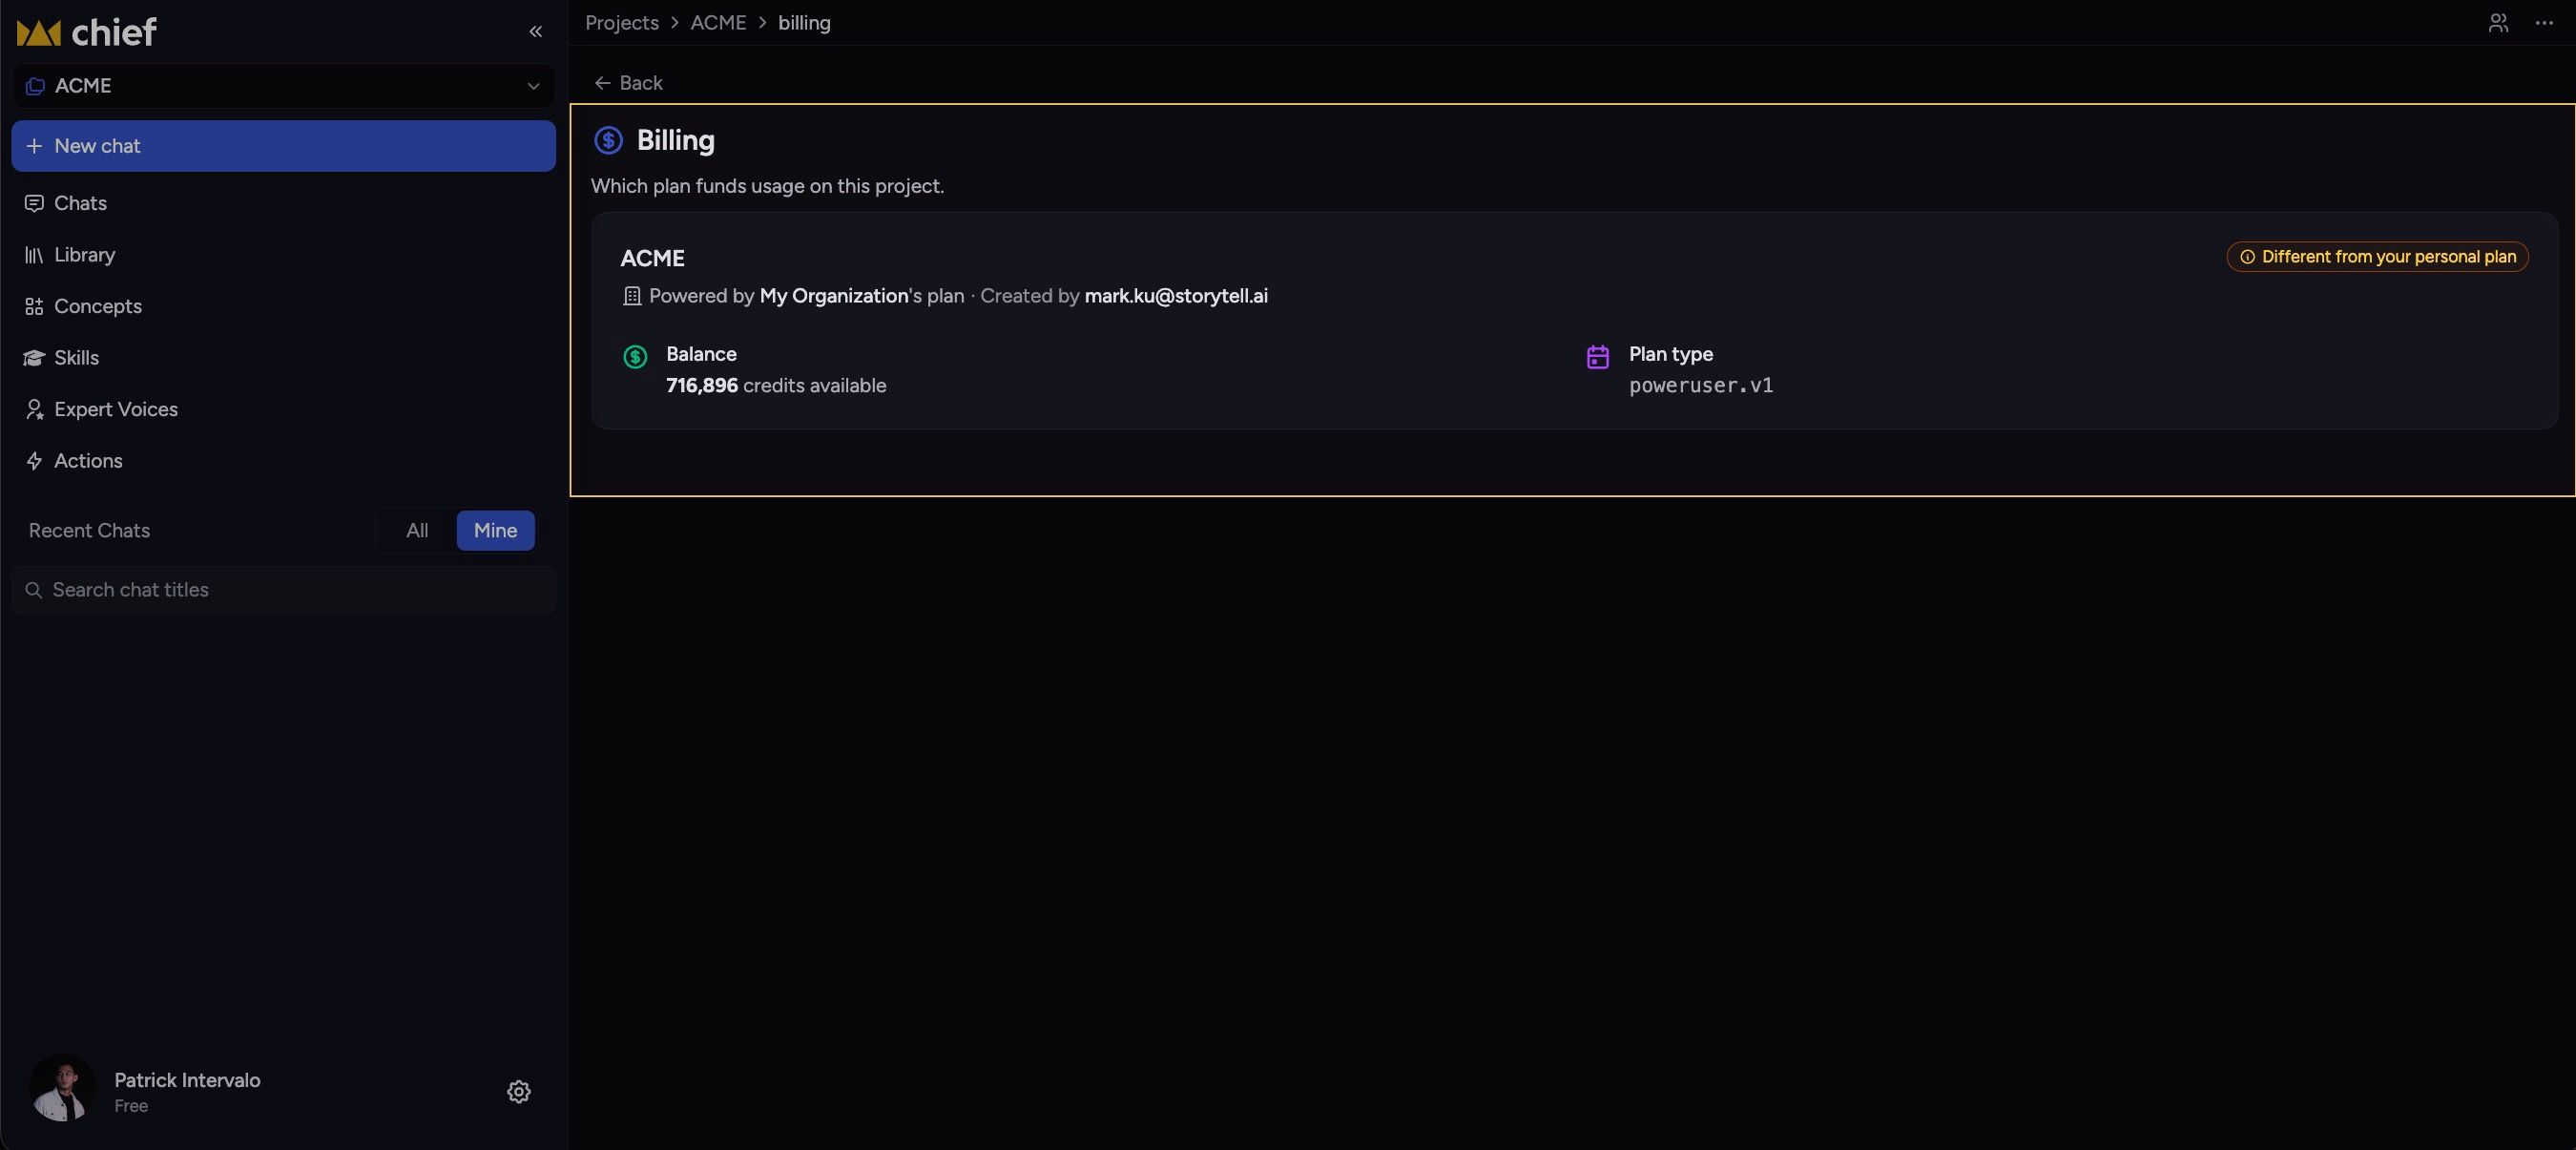Click the chief logo icon

tap(39, 33)
